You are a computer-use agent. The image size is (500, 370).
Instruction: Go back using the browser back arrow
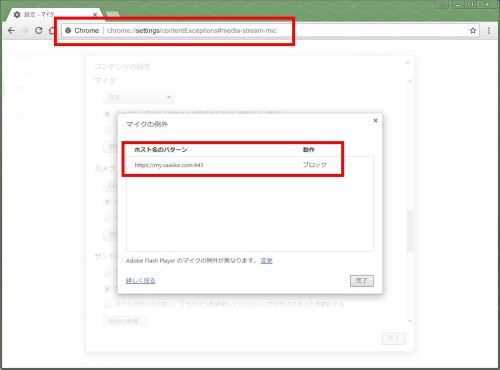coord(11,31)
